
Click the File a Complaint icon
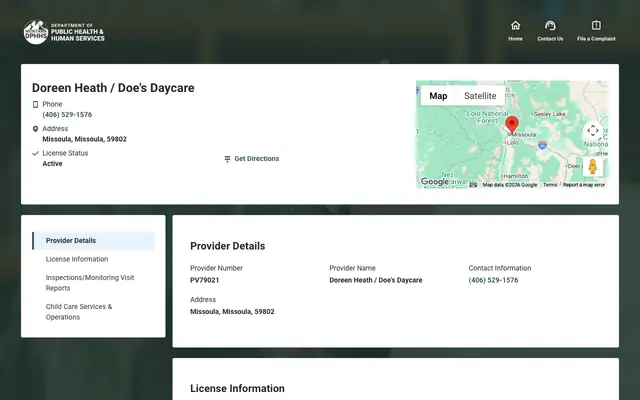coord(596,25)
